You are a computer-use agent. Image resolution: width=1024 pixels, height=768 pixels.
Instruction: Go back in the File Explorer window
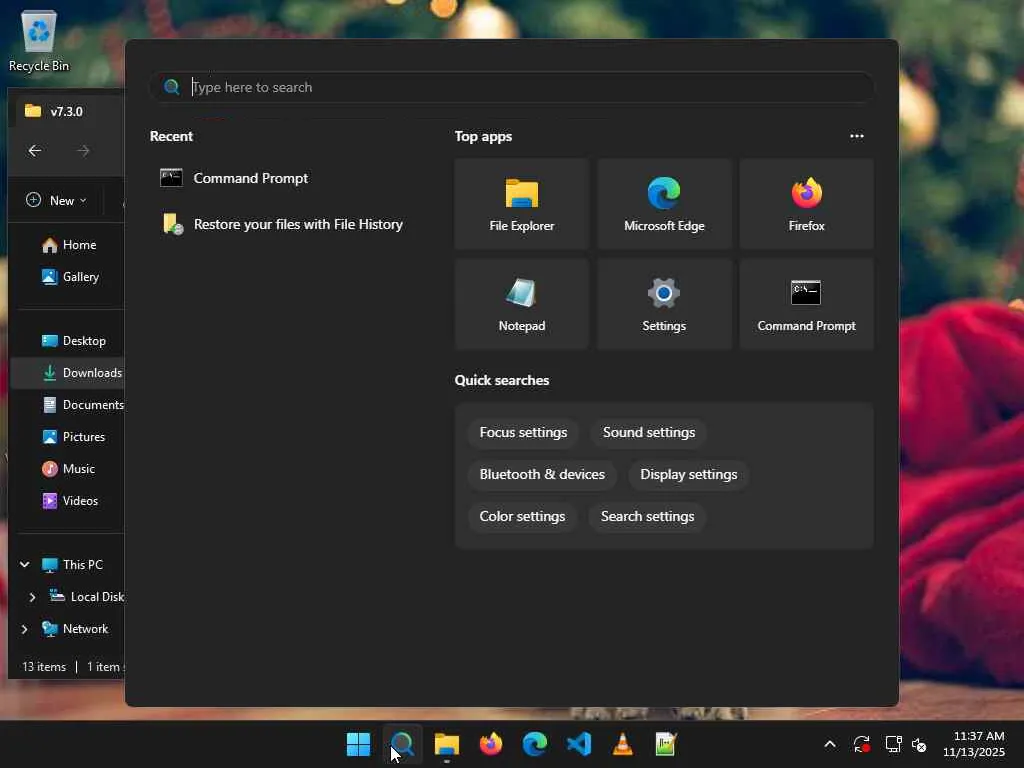pos(35,151)
